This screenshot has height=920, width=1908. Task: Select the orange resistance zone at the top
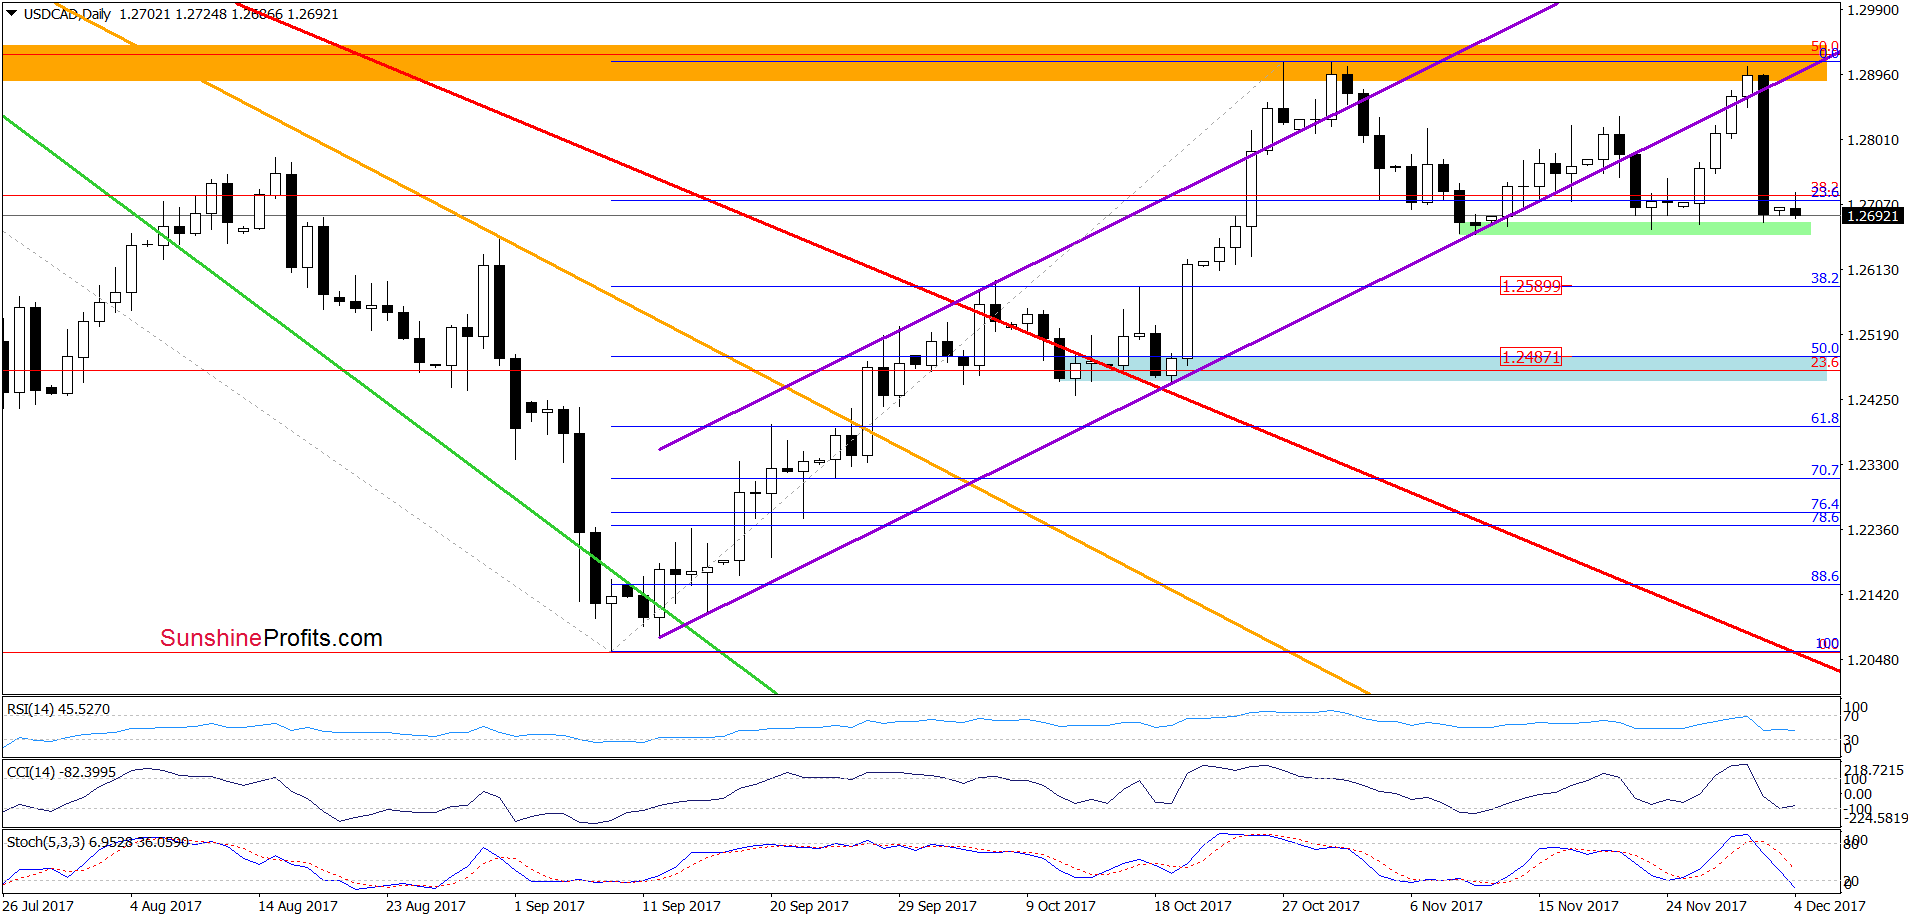915,63
